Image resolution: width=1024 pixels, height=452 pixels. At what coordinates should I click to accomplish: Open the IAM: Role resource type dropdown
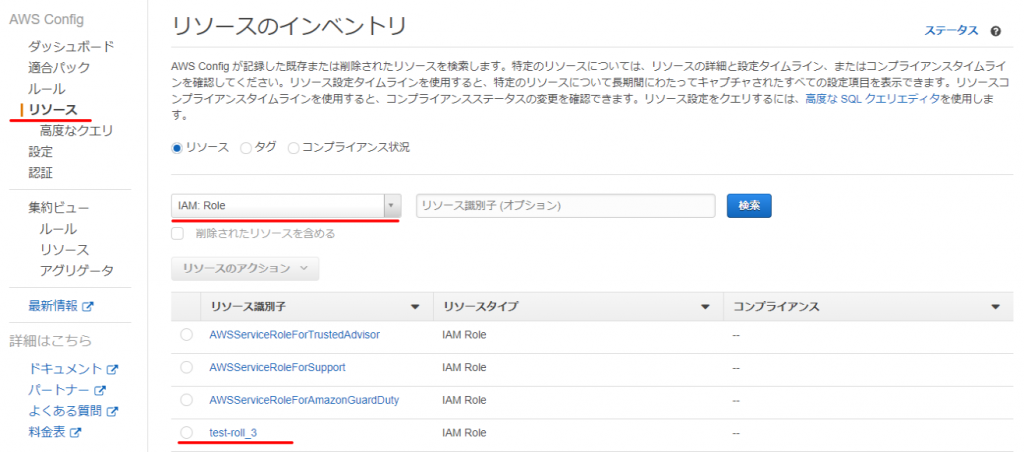click(x=285, y=206)
